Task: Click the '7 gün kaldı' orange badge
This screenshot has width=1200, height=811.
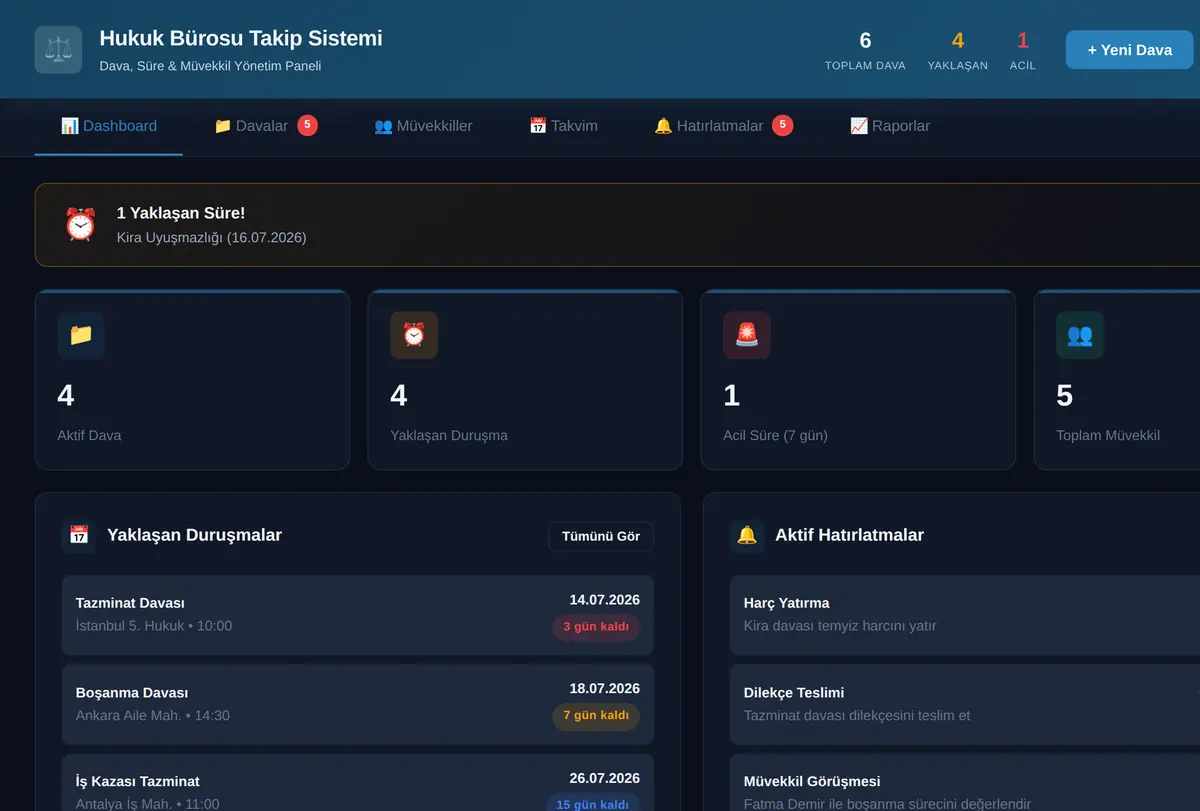Action: tap(596, 716)
